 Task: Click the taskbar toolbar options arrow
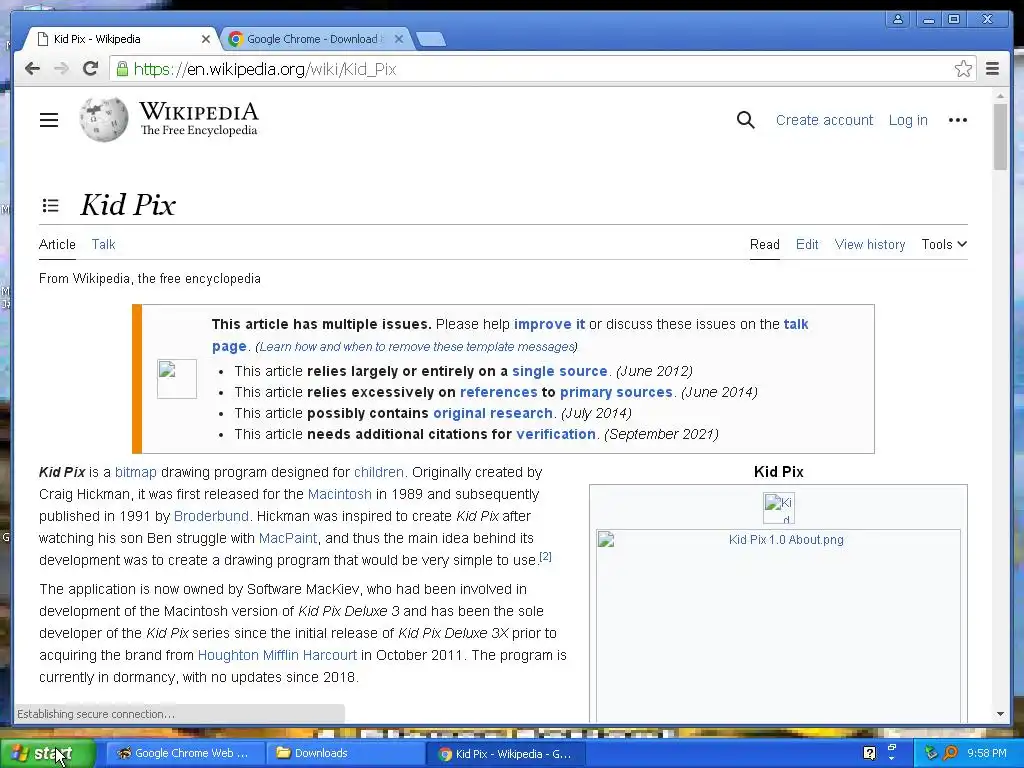pyautogui.click(x=891, y=759)
